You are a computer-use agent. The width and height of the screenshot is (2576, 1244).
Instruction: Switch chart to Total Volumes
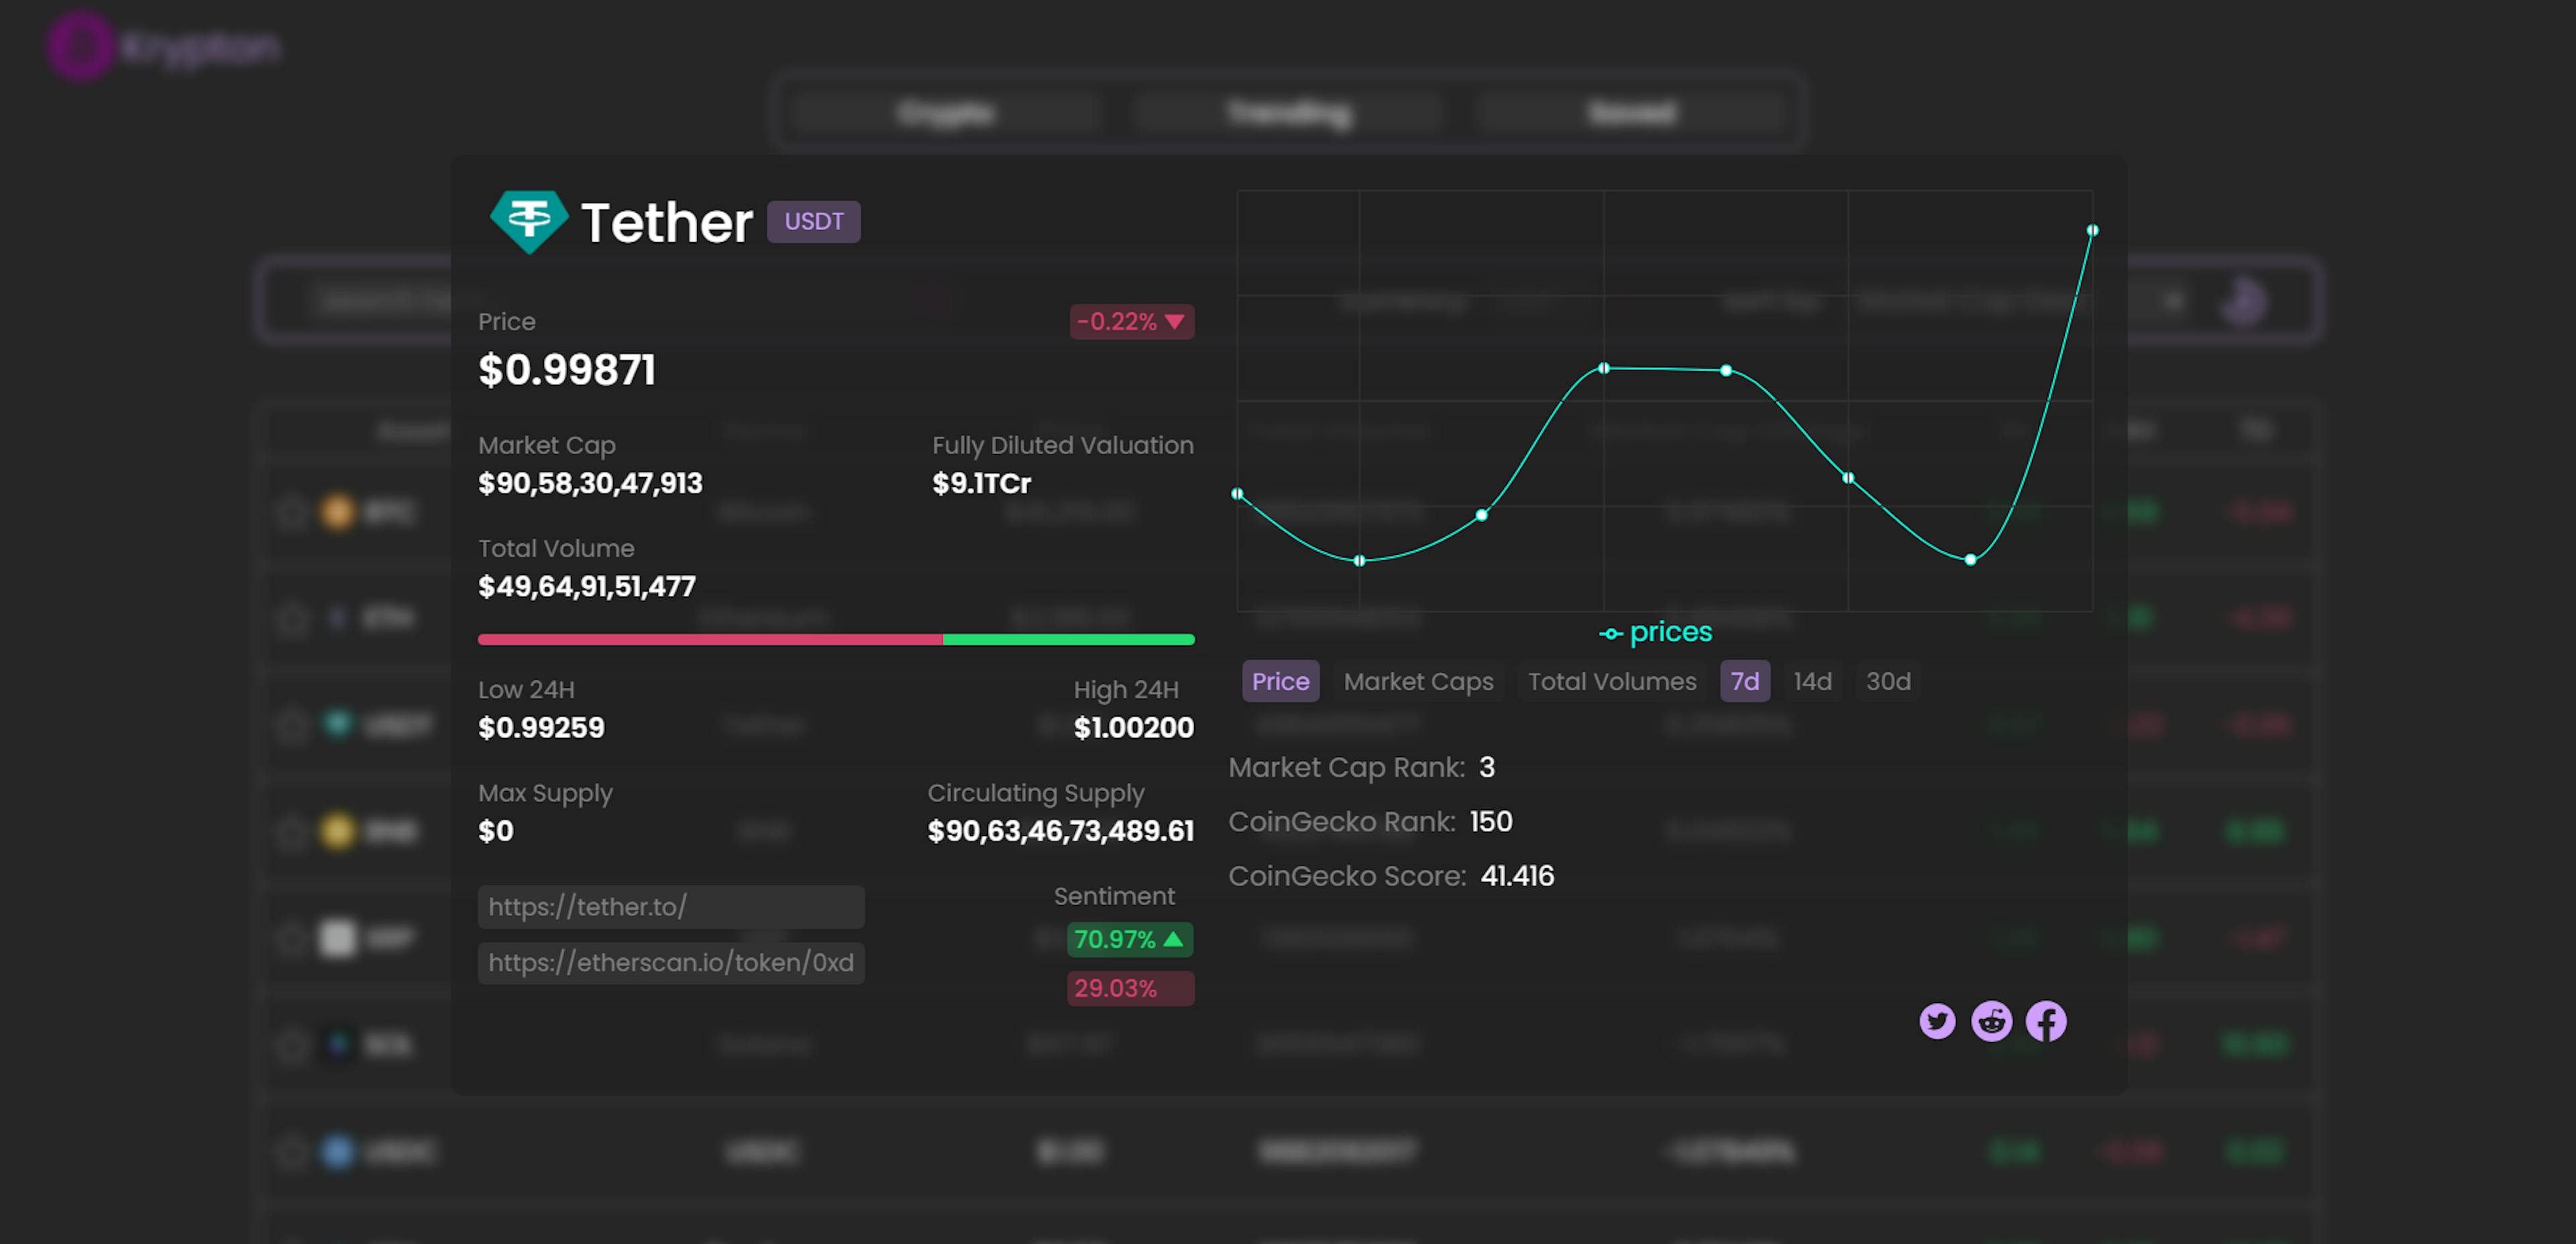(x=1612, y=681)
